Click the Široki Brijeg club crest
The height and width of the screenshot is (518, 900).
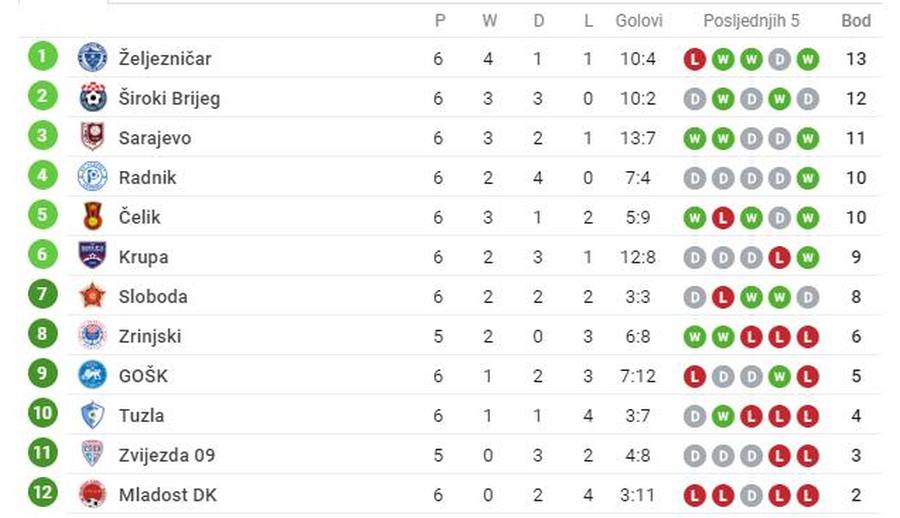[93, 98]
